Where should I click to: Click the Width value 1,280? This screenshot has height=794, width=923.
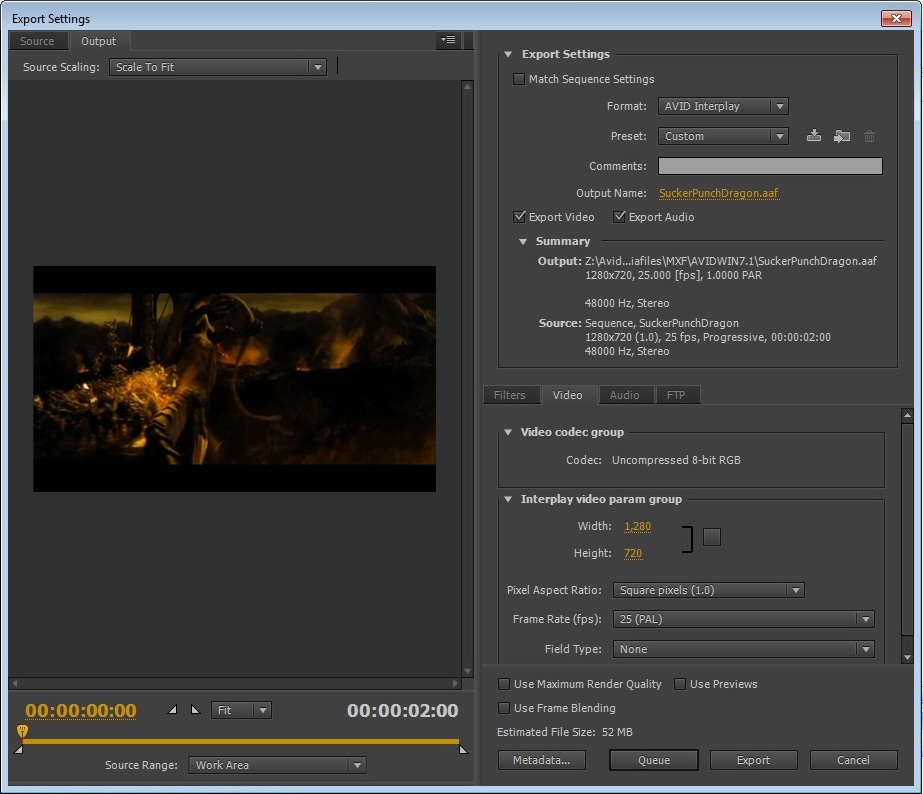[x=638, y=526]
